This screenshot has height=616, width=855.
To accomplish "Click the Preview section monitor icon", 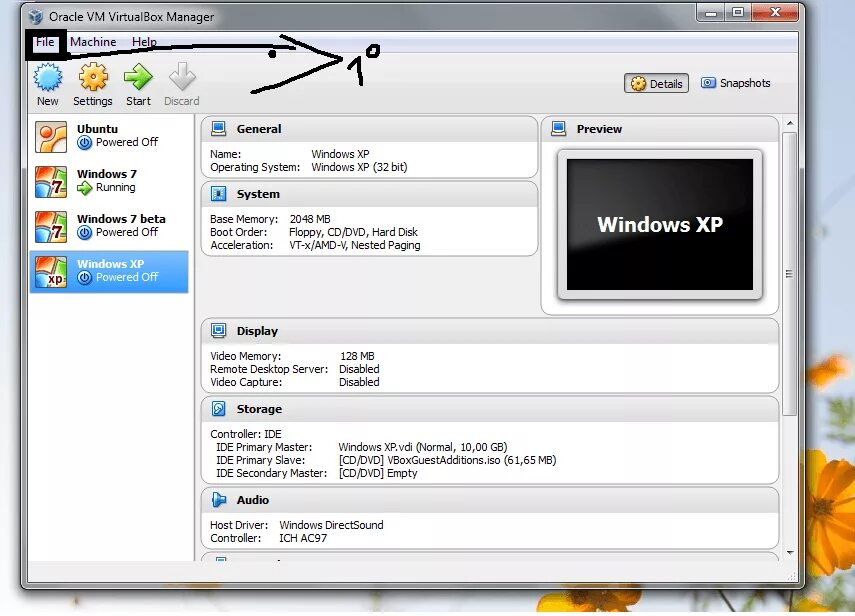I will [558, 129].
